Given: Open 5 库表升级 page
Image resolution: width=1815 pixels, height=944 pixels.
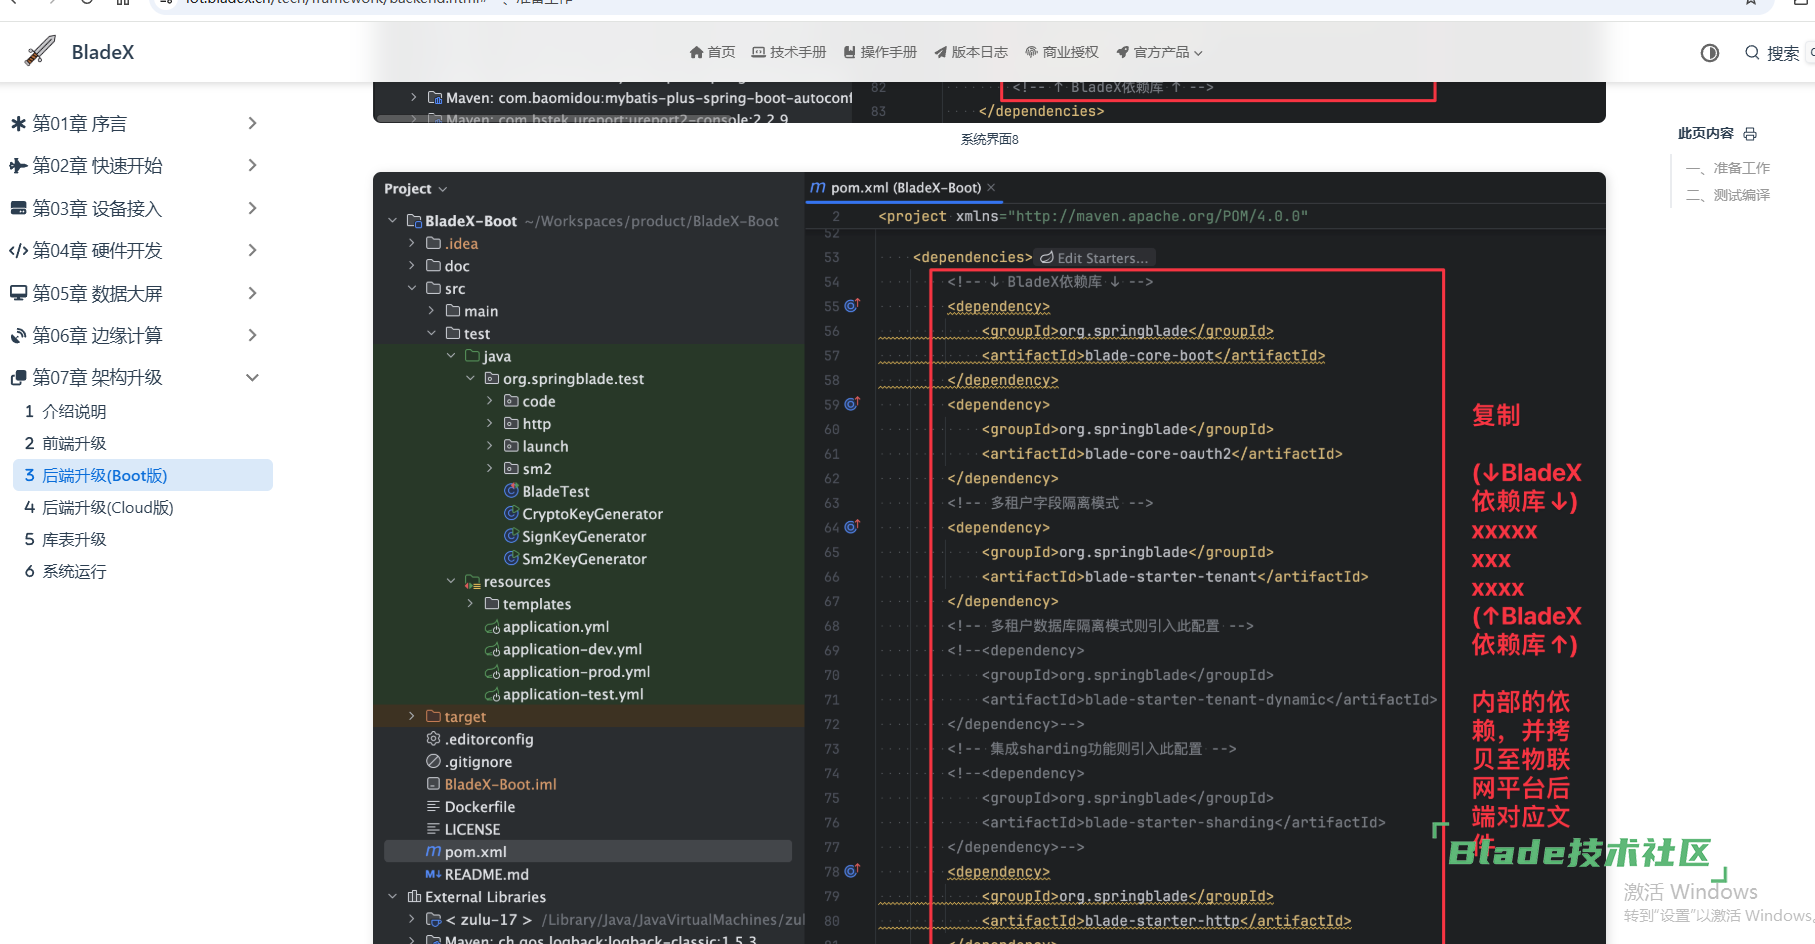Looking at the screenshot, I should tap(66, 539).
